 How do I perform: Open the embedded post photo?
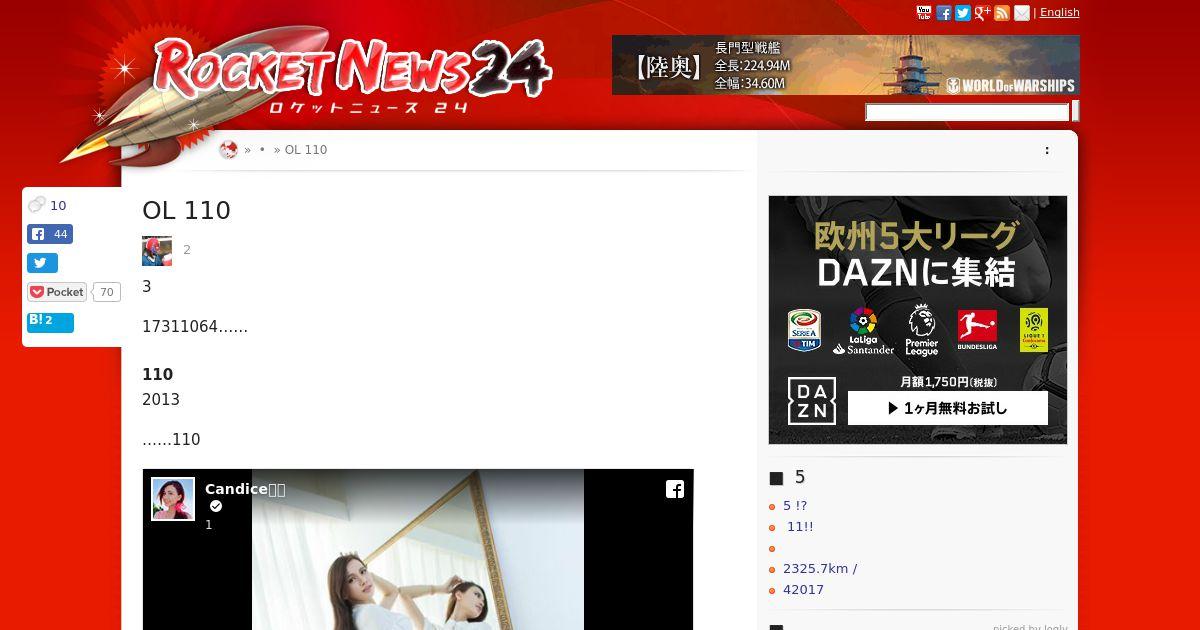point(418,549)
